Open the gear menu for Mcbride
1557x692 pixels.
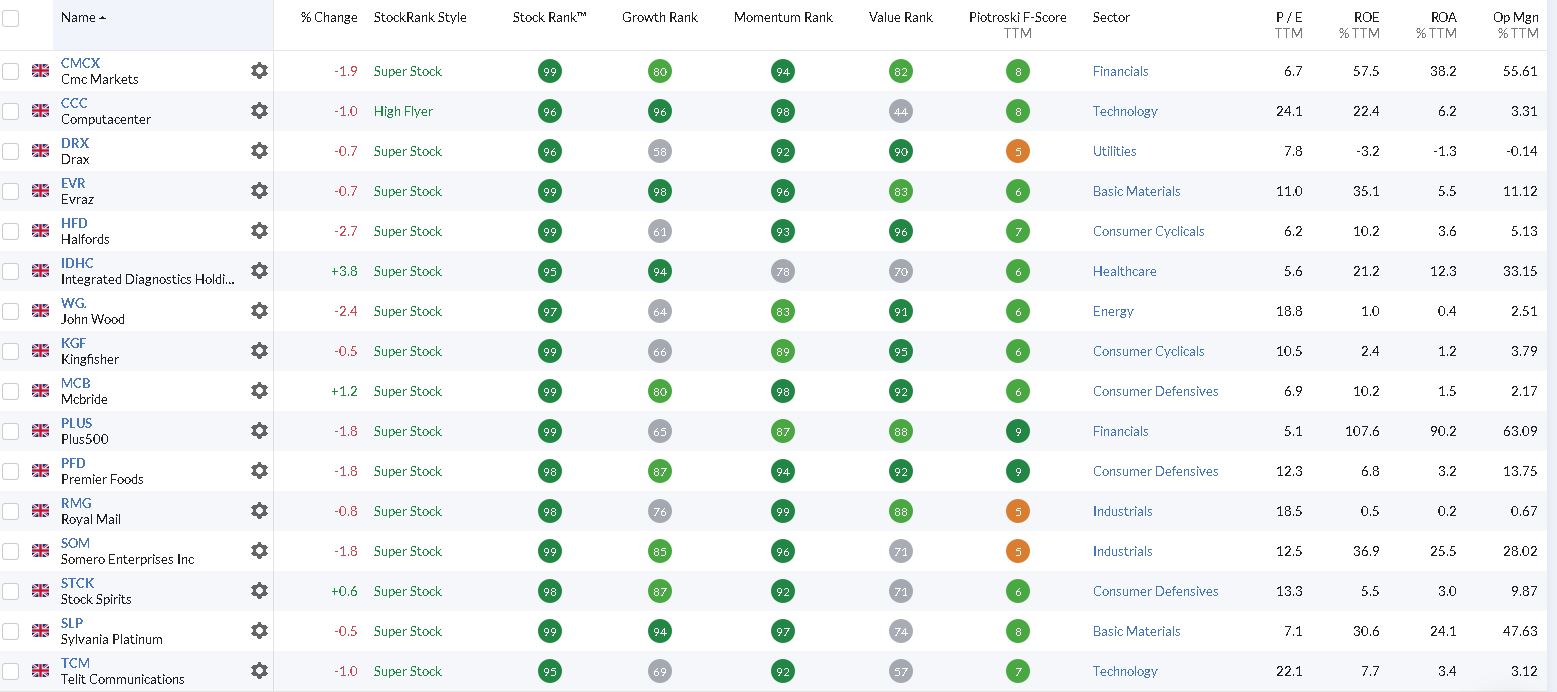(259, 391)
